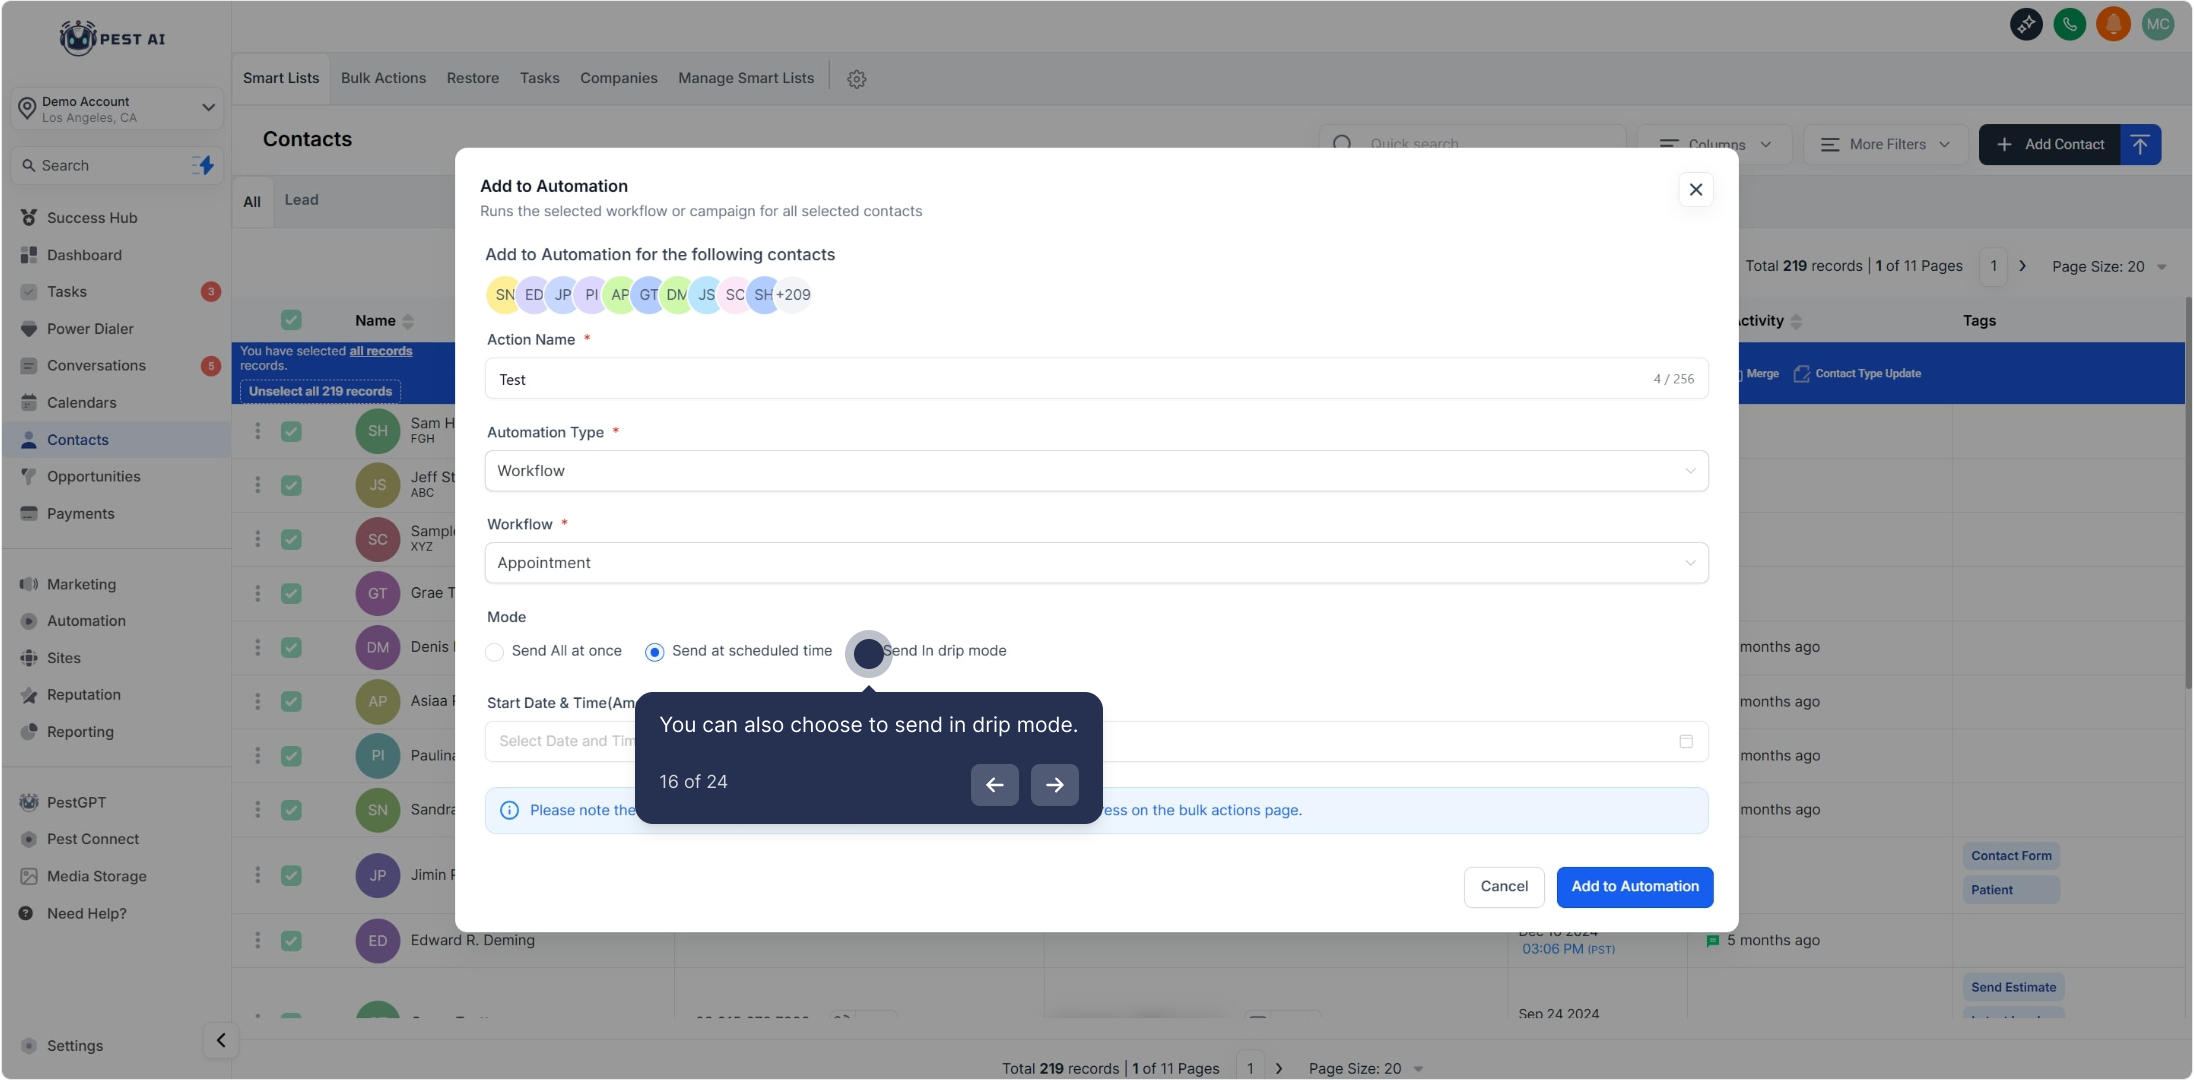Go to next page with top chevron
This screenshot has width=2194, height=1080.
2022,266
